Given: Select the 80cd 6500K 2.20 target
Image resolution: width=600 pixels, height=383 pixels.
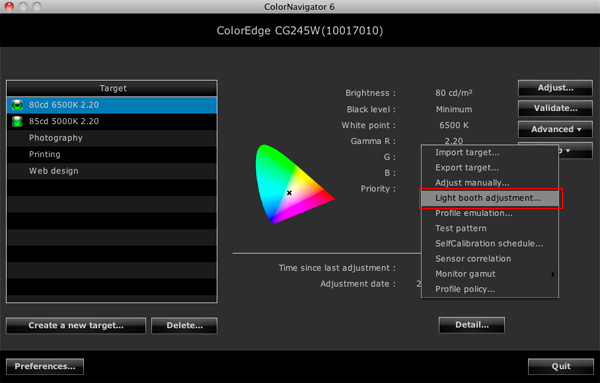Looking at the screenshot, I should (112, 105).
